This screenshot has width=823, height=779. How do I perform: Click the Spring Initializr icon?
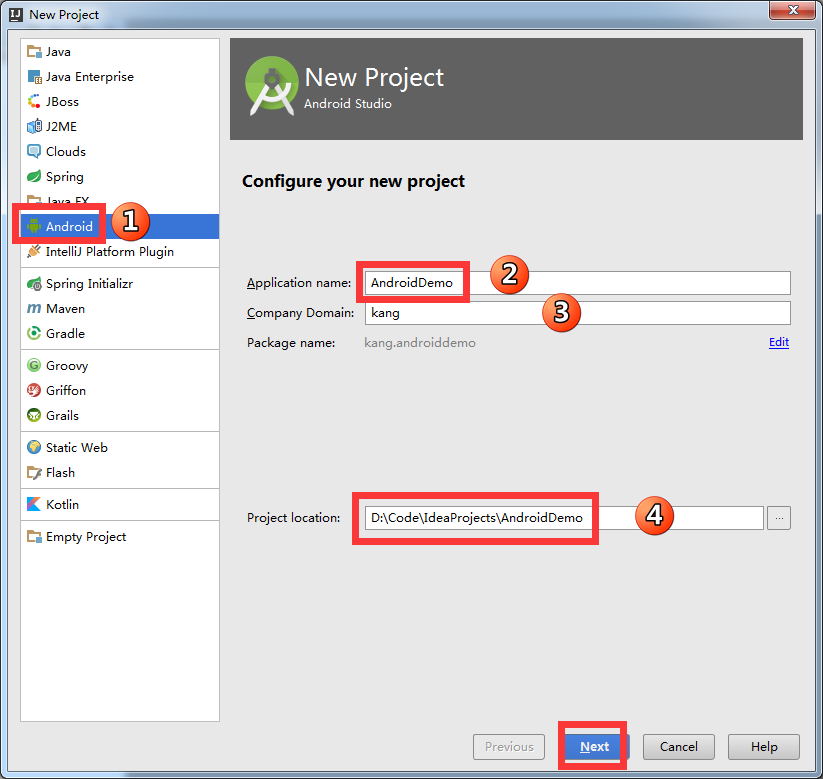click(x=34, y=283)
